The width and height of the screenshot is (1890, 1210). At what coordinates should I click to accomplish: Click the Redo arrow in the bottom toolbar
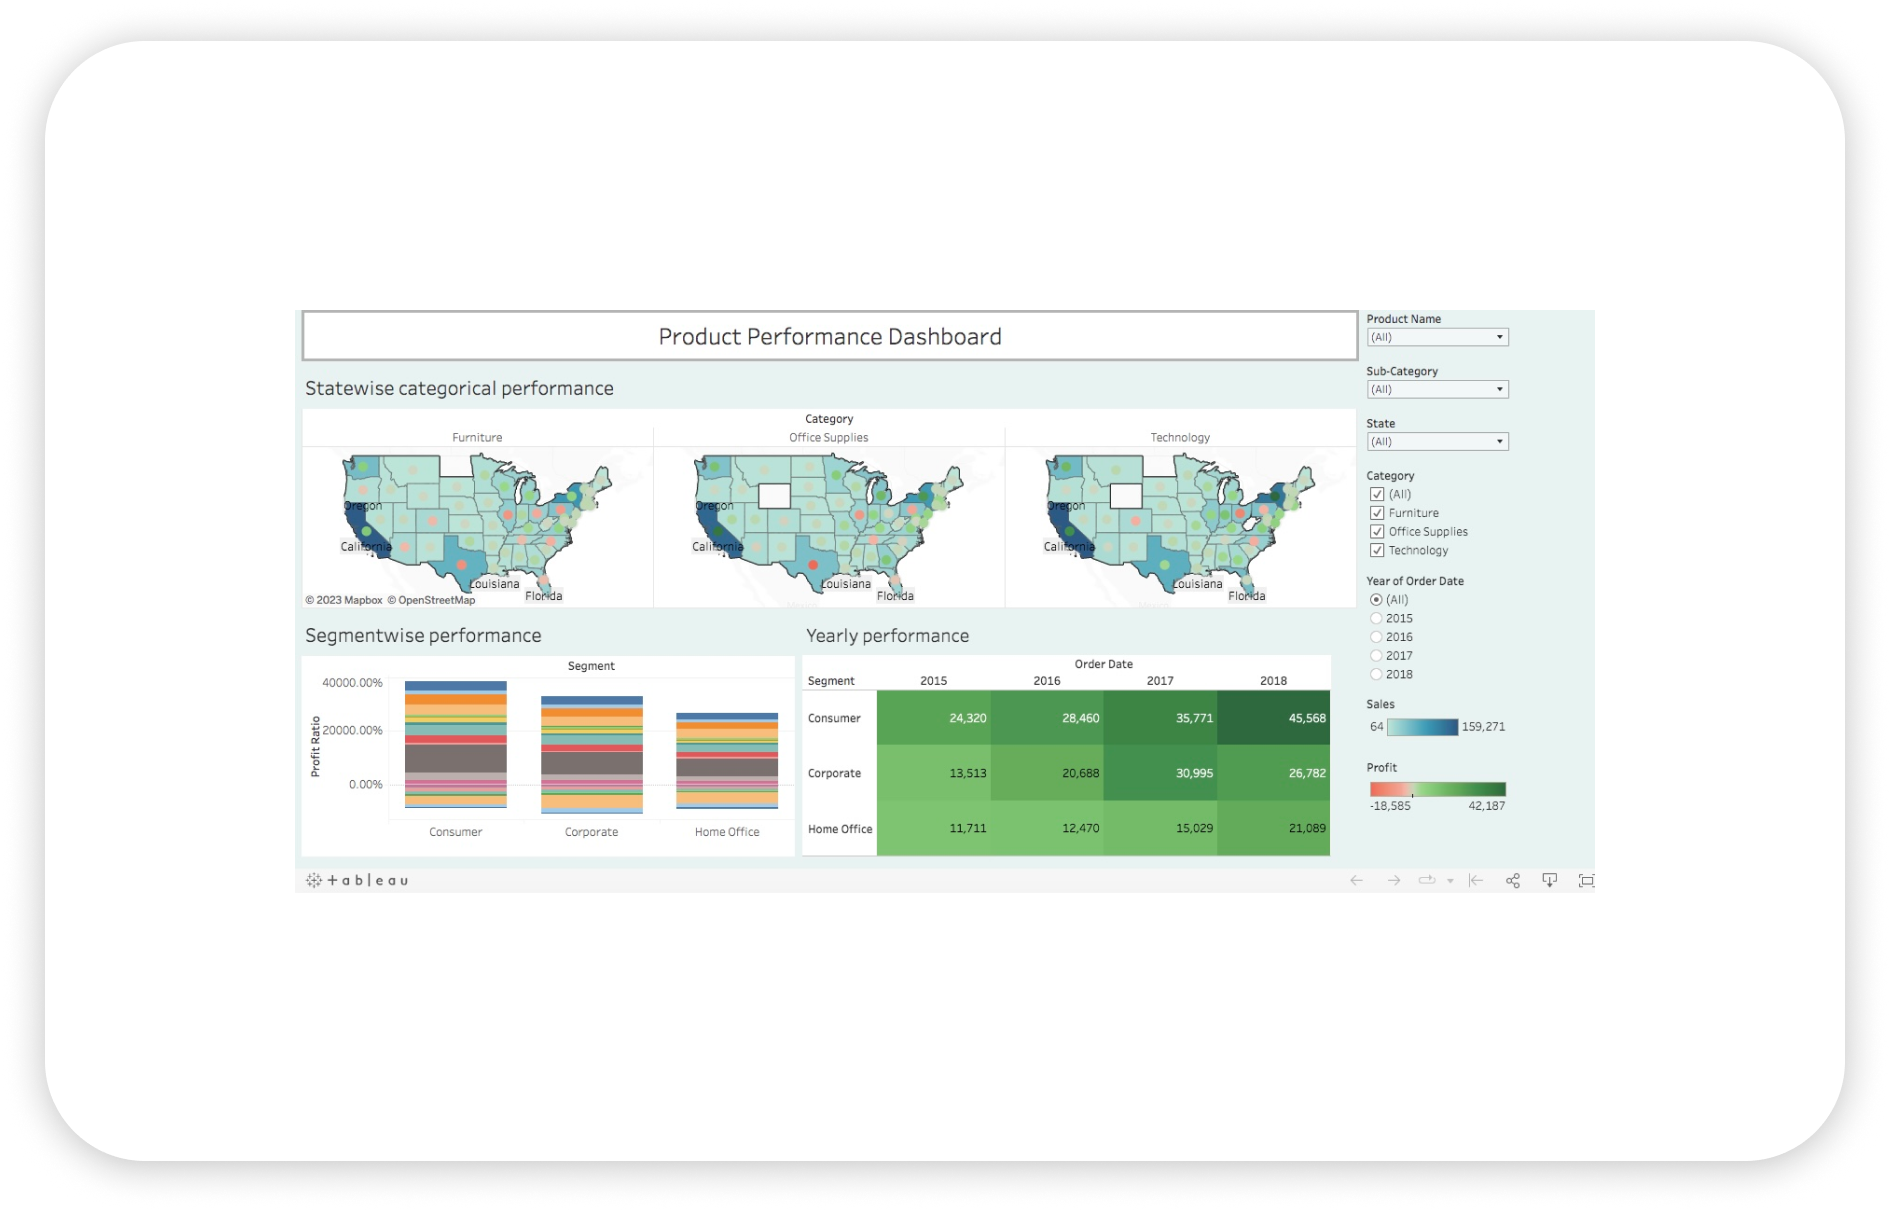[1394, 880]
